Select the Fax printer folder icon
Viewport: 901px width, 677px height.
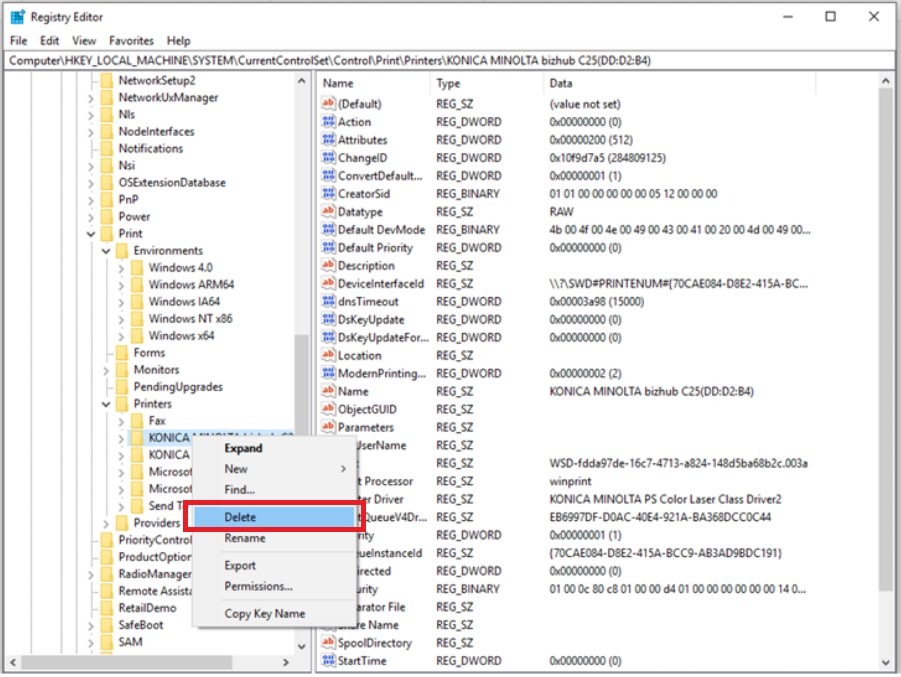137,421
